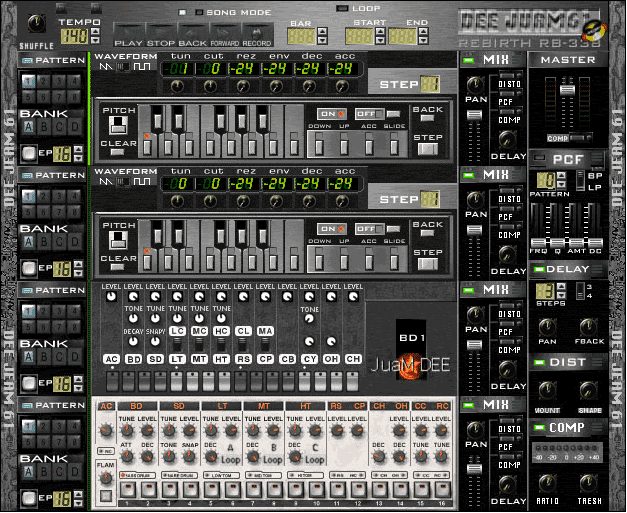Click the top synth mixer's PAN knob
627x513 pixels.
coord(475,84)
